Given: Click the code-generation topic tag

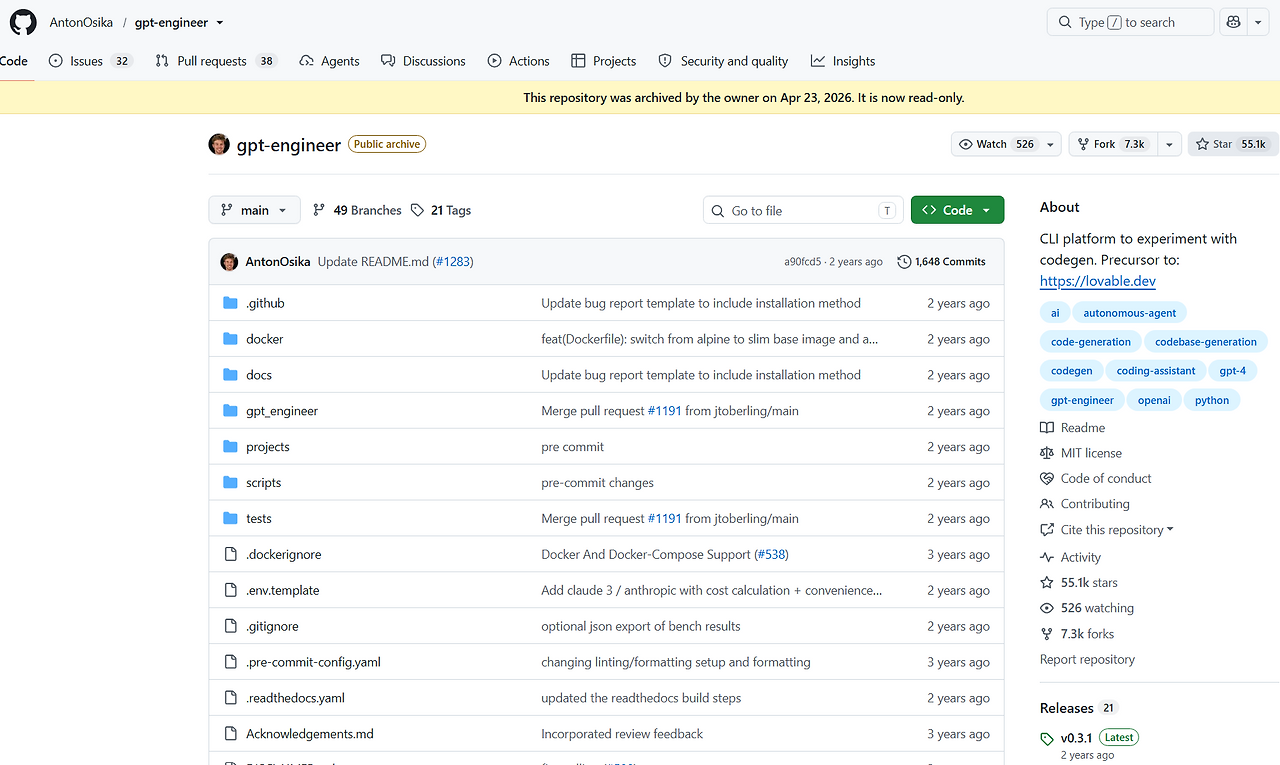Looking at the screenshot, I should 1091,342.
